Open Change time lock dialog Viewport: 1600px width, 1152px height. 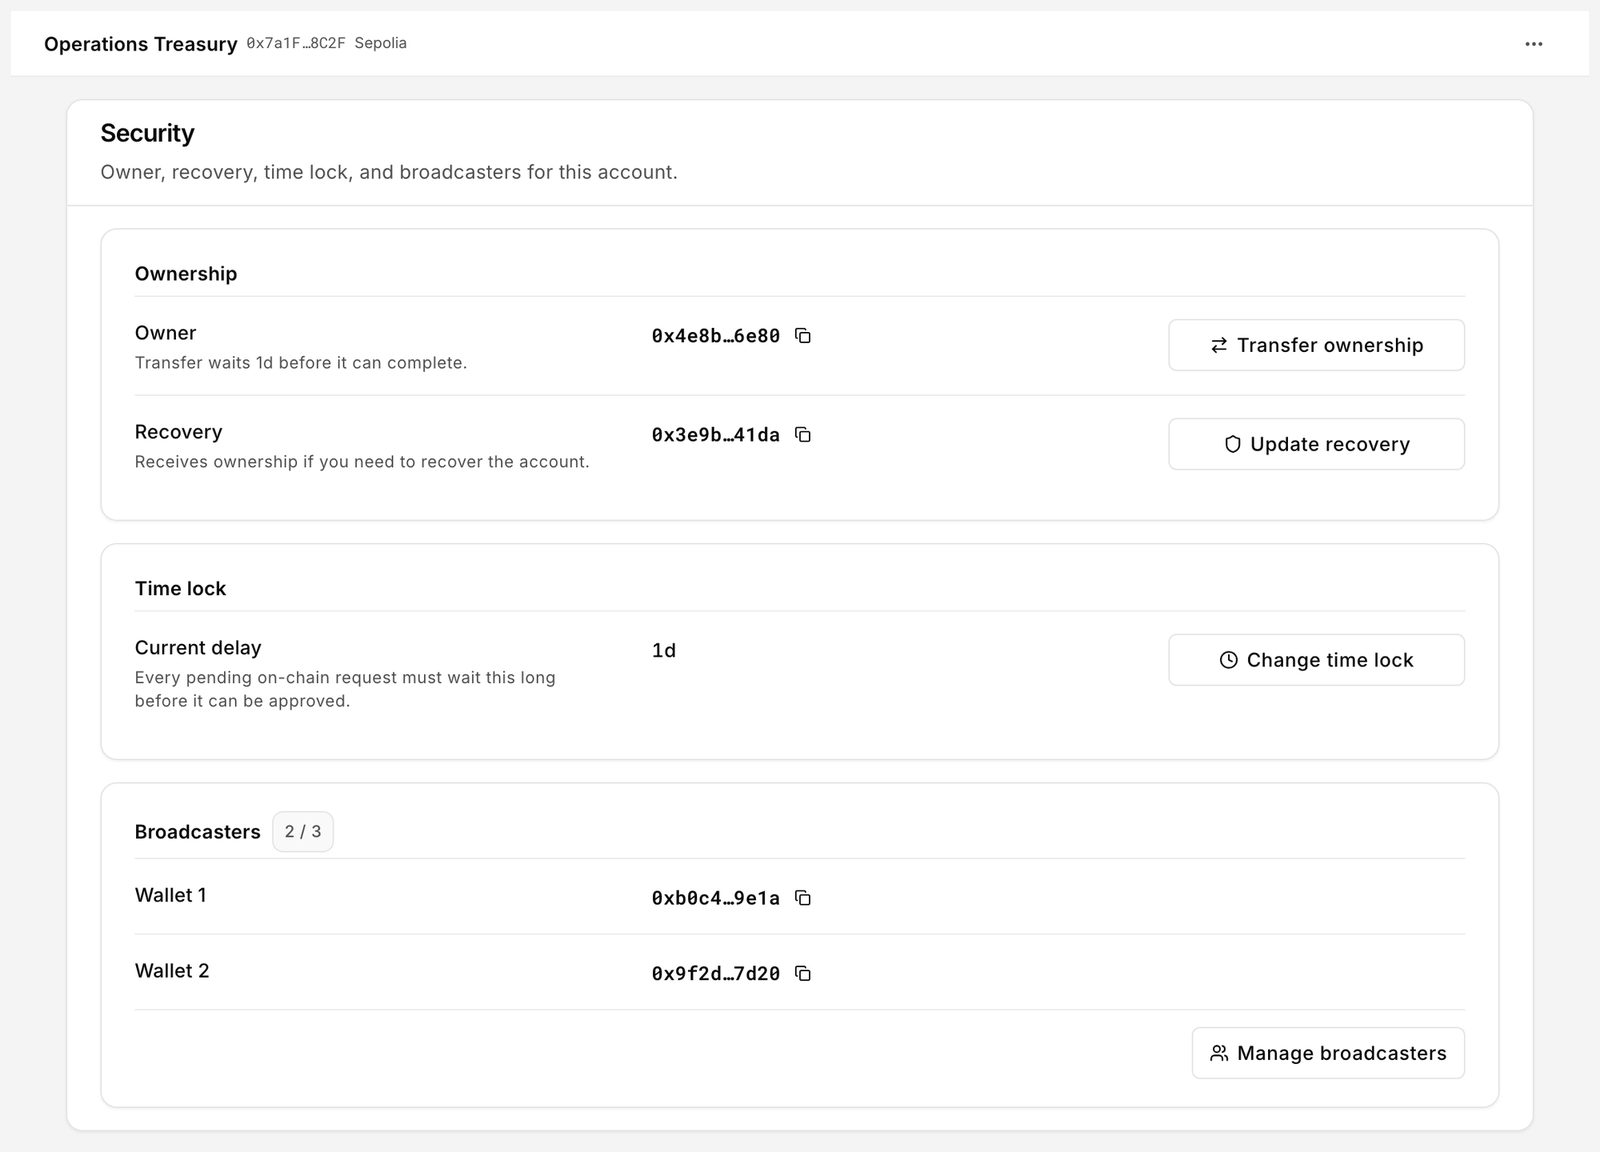pyautogui.click(x=1316, y=660)
